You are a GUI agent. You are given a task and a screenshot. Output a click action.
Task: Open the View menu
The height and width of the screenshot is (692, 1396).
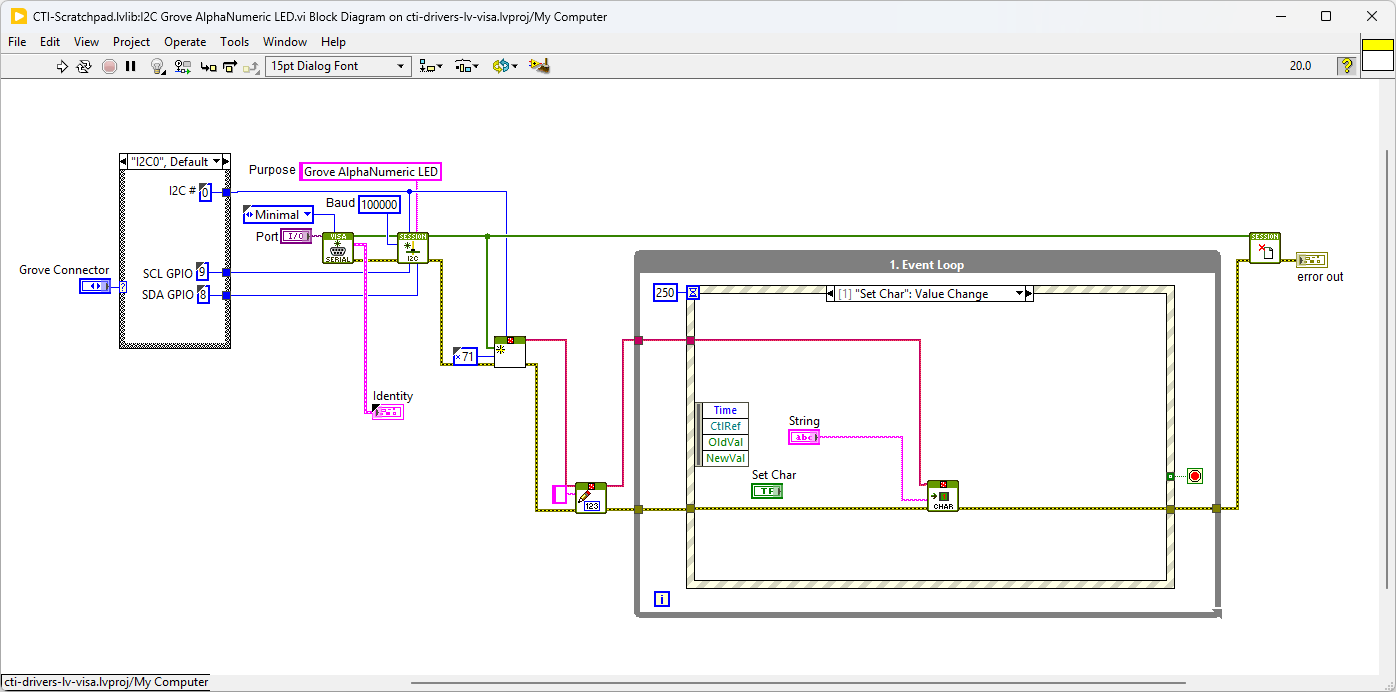point(86,42)
